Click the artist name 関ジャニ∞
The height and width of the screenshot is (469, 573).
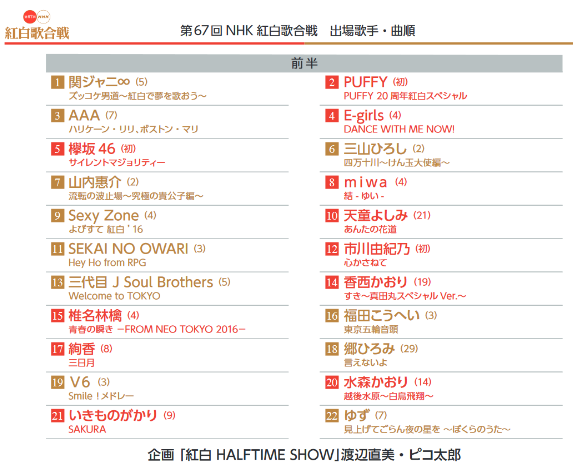pyautogui.click(x=99, y=82)
